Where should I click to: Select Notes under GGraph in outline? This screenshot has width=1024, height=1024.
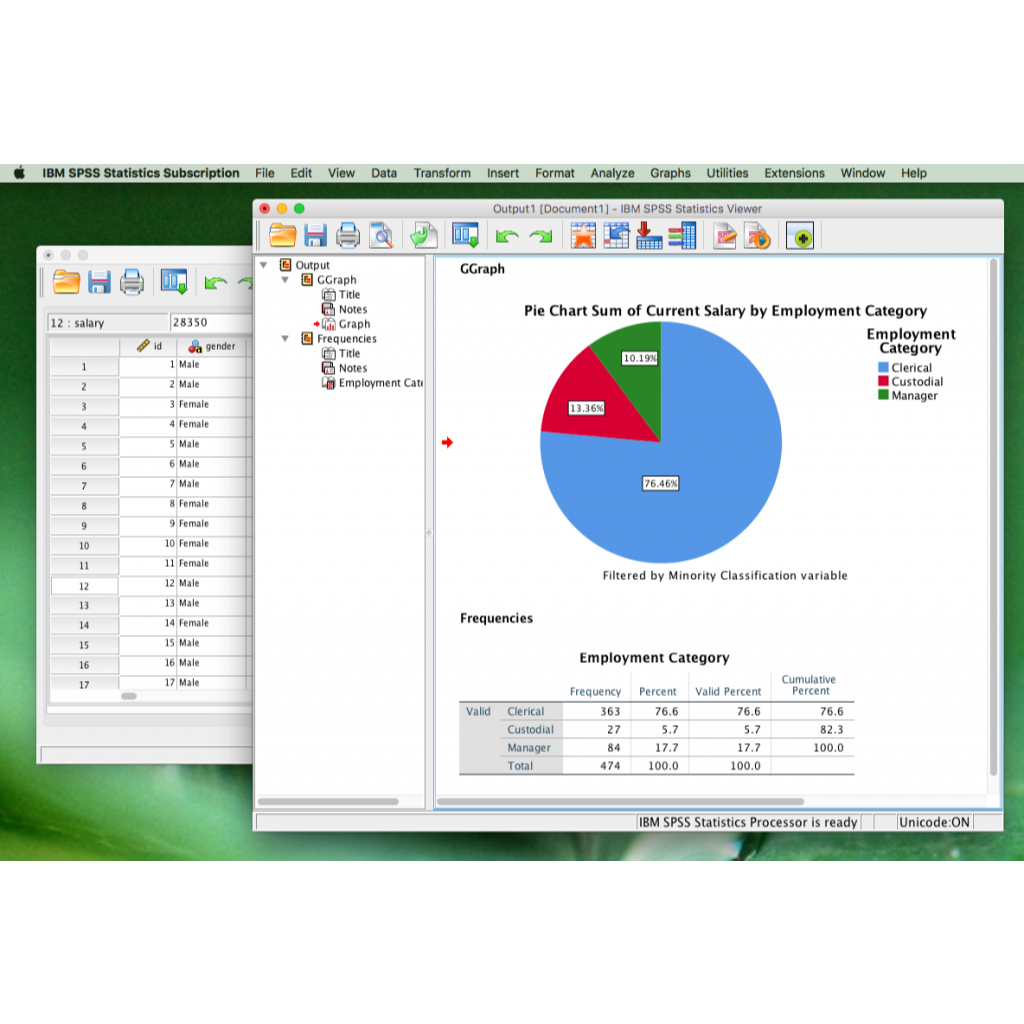coord(352,309)
